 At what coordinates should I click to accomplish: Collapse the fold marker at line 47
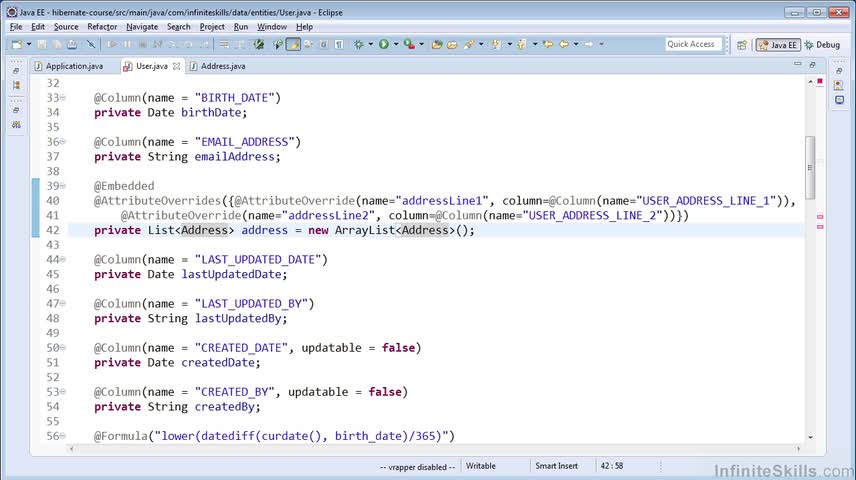[x=63, y=304]
